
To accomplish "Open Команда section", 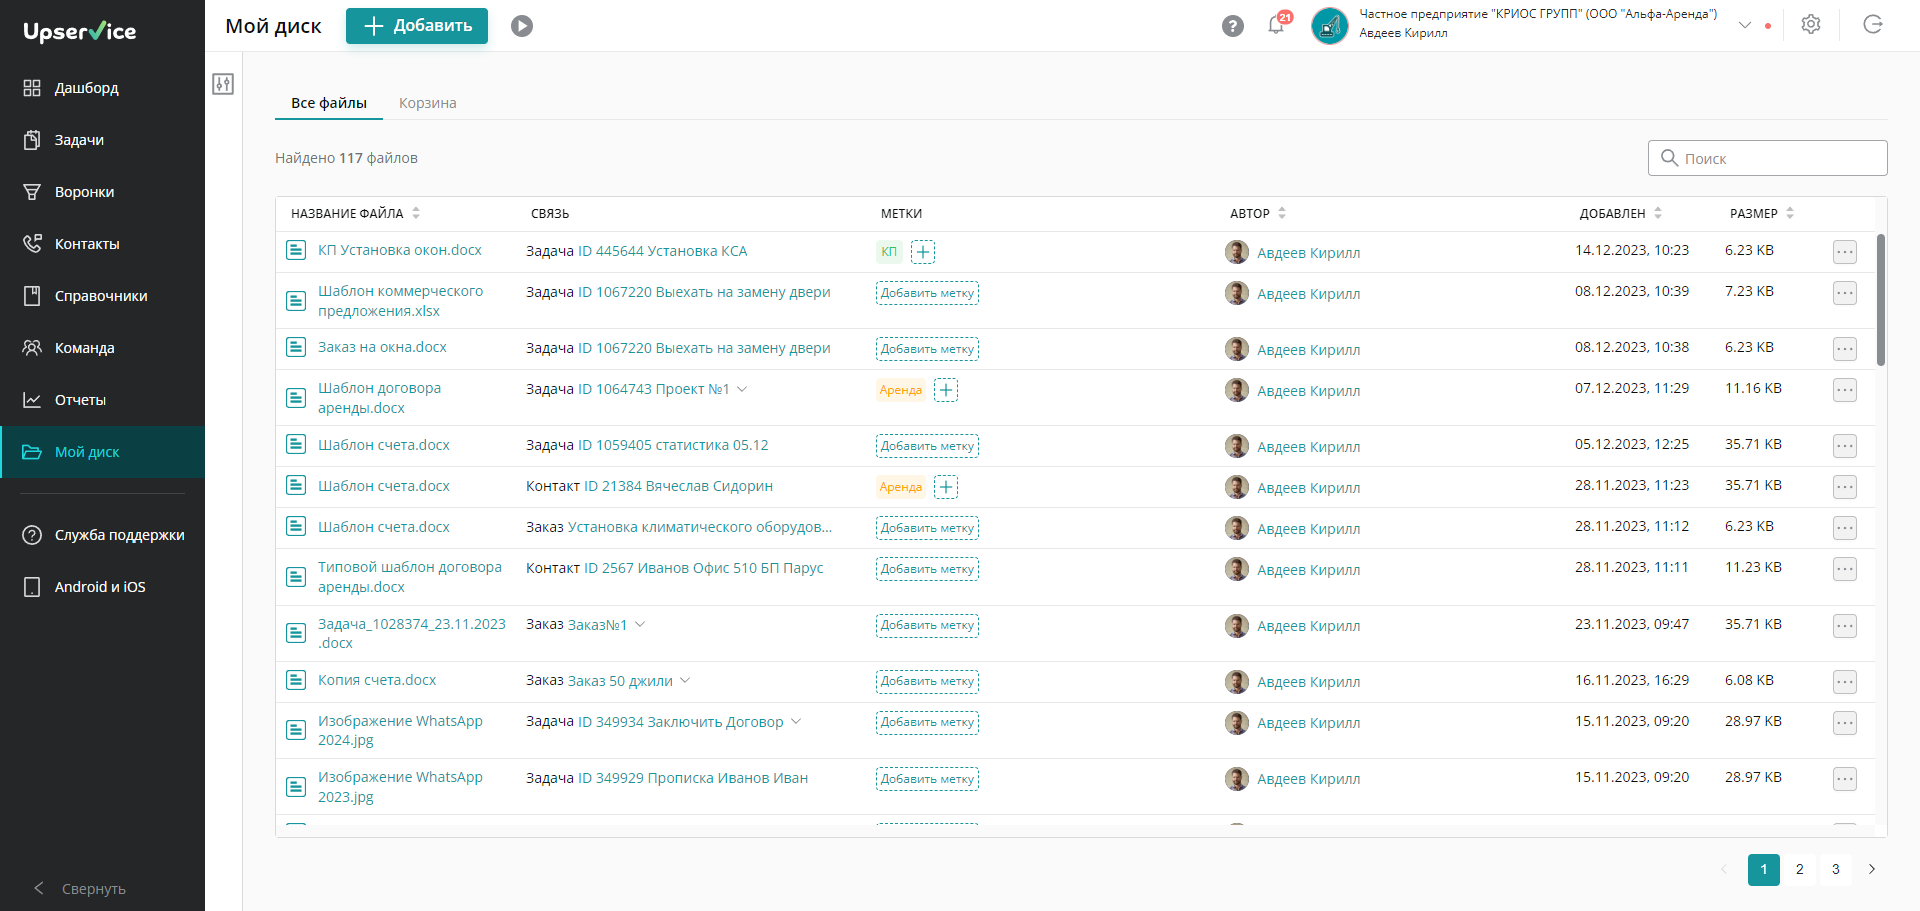I will click(x=102, y=348).
